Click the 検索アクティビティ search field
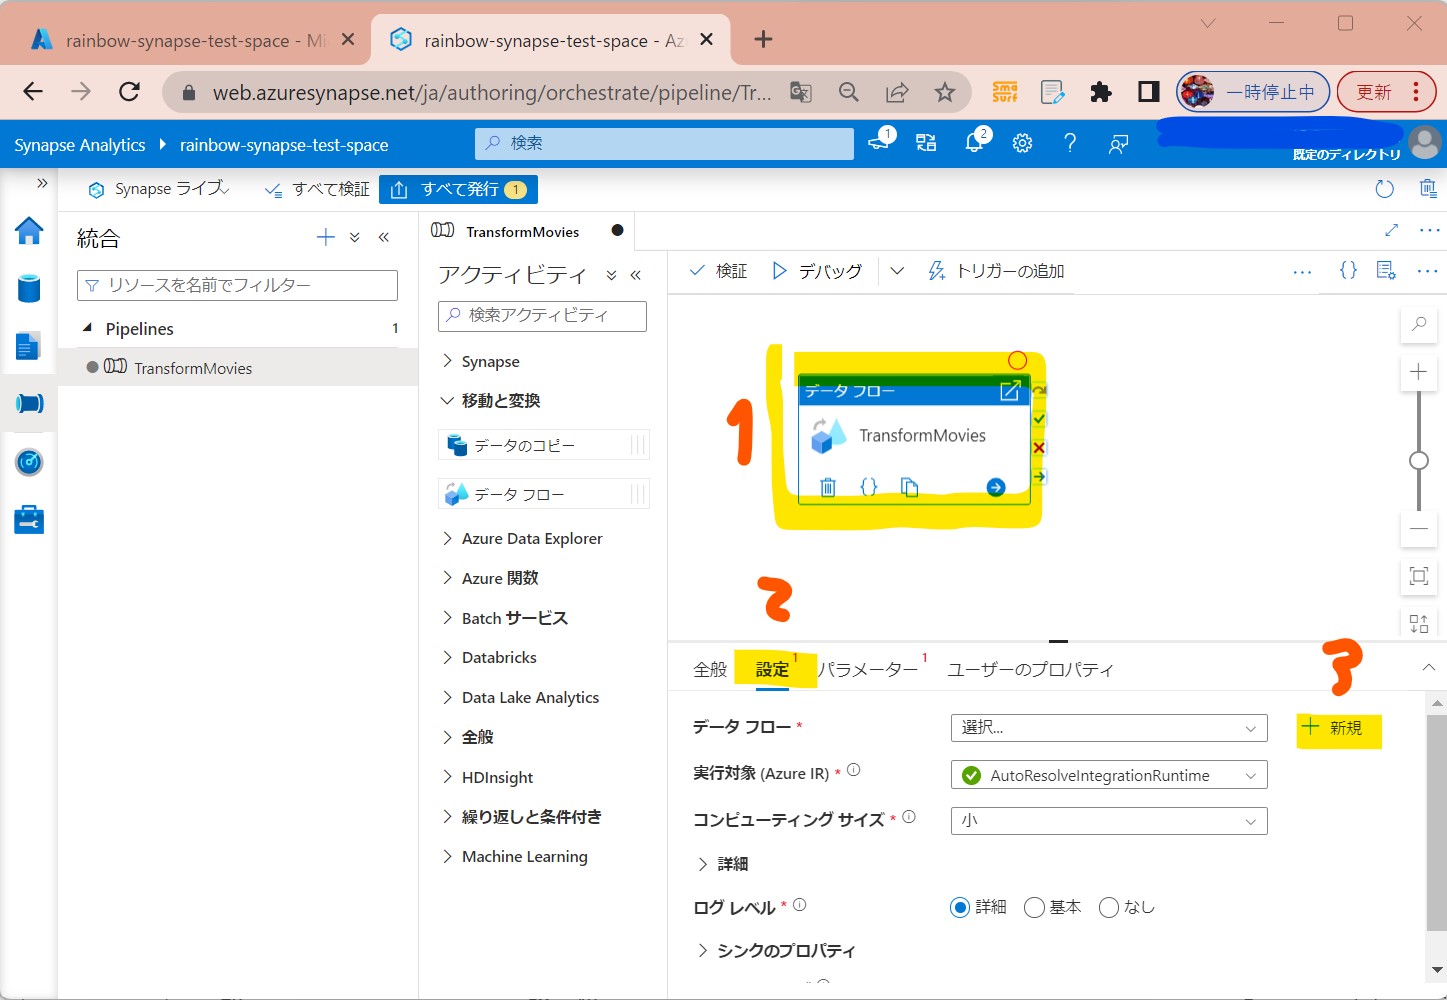This screenshot has height=1000, width=1447. coord(542,316)
